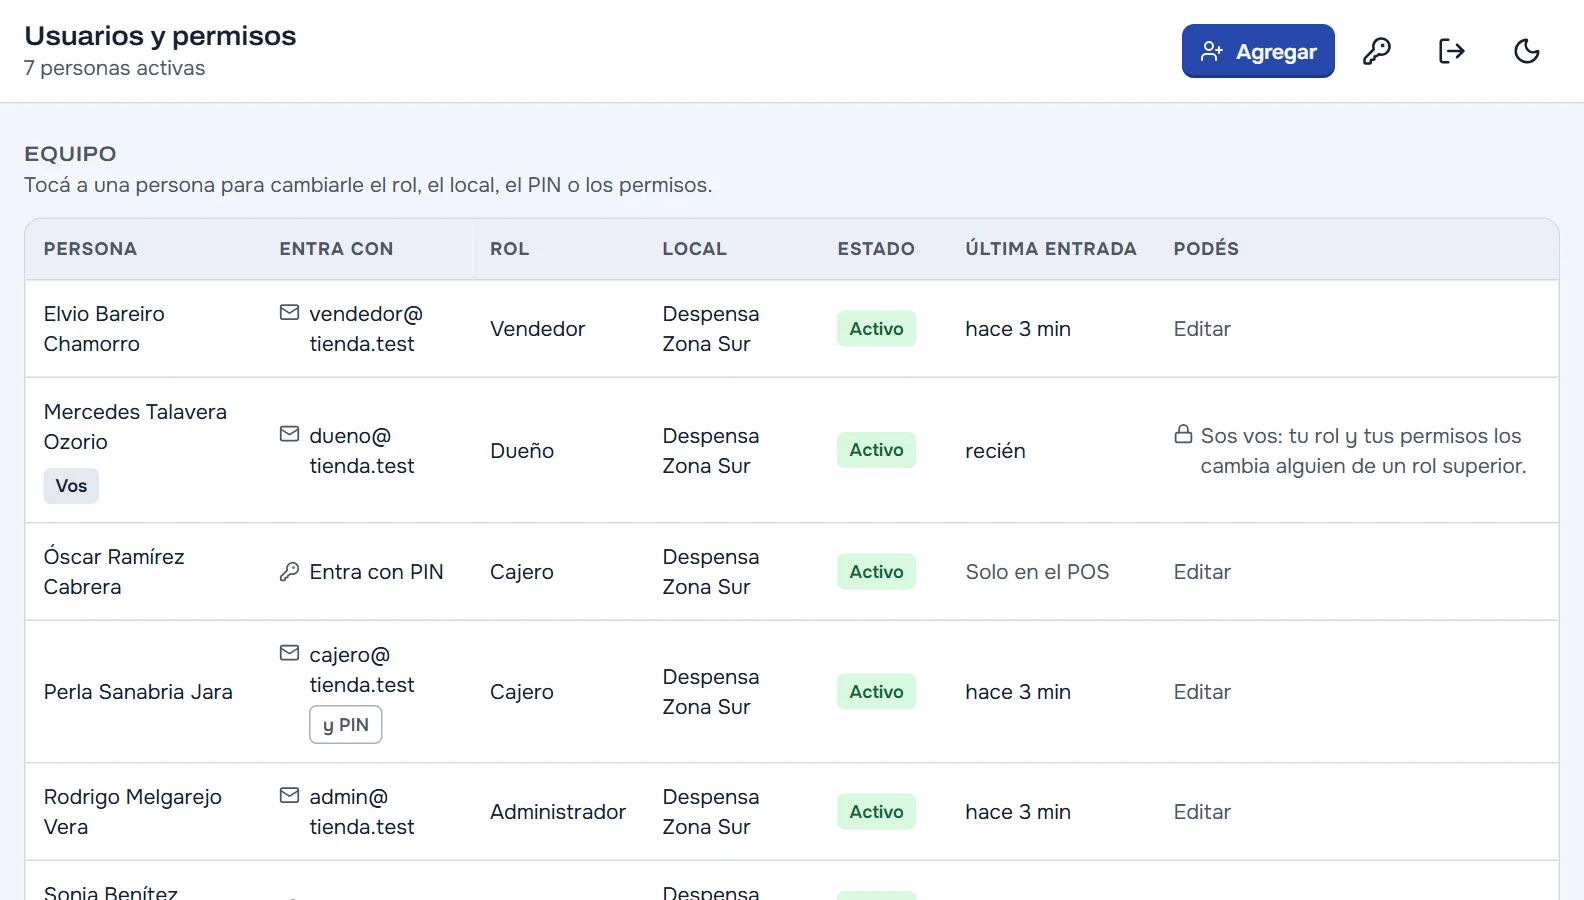Edit Elvio Bareiro Chamorro's permissions

pos(1202,329)
